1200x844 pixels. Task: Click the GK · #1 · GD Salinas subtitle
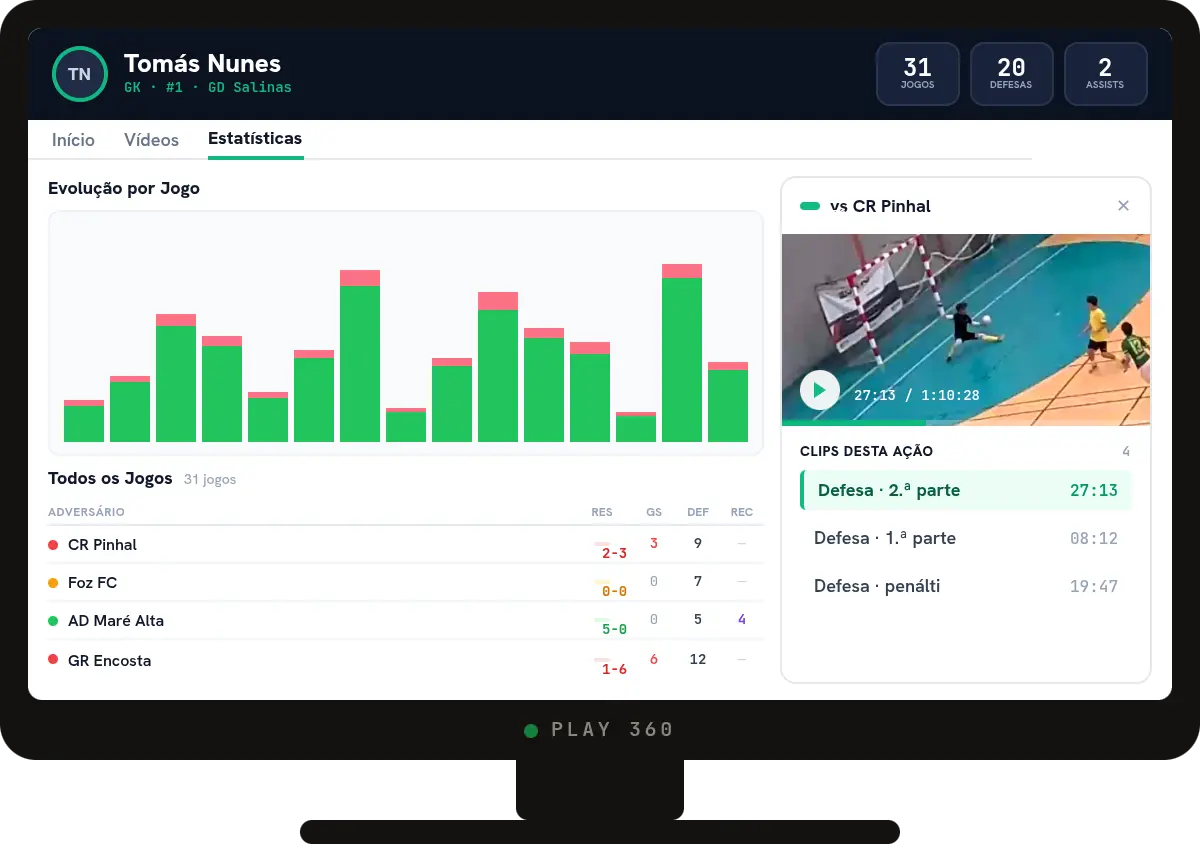(208, 87)
